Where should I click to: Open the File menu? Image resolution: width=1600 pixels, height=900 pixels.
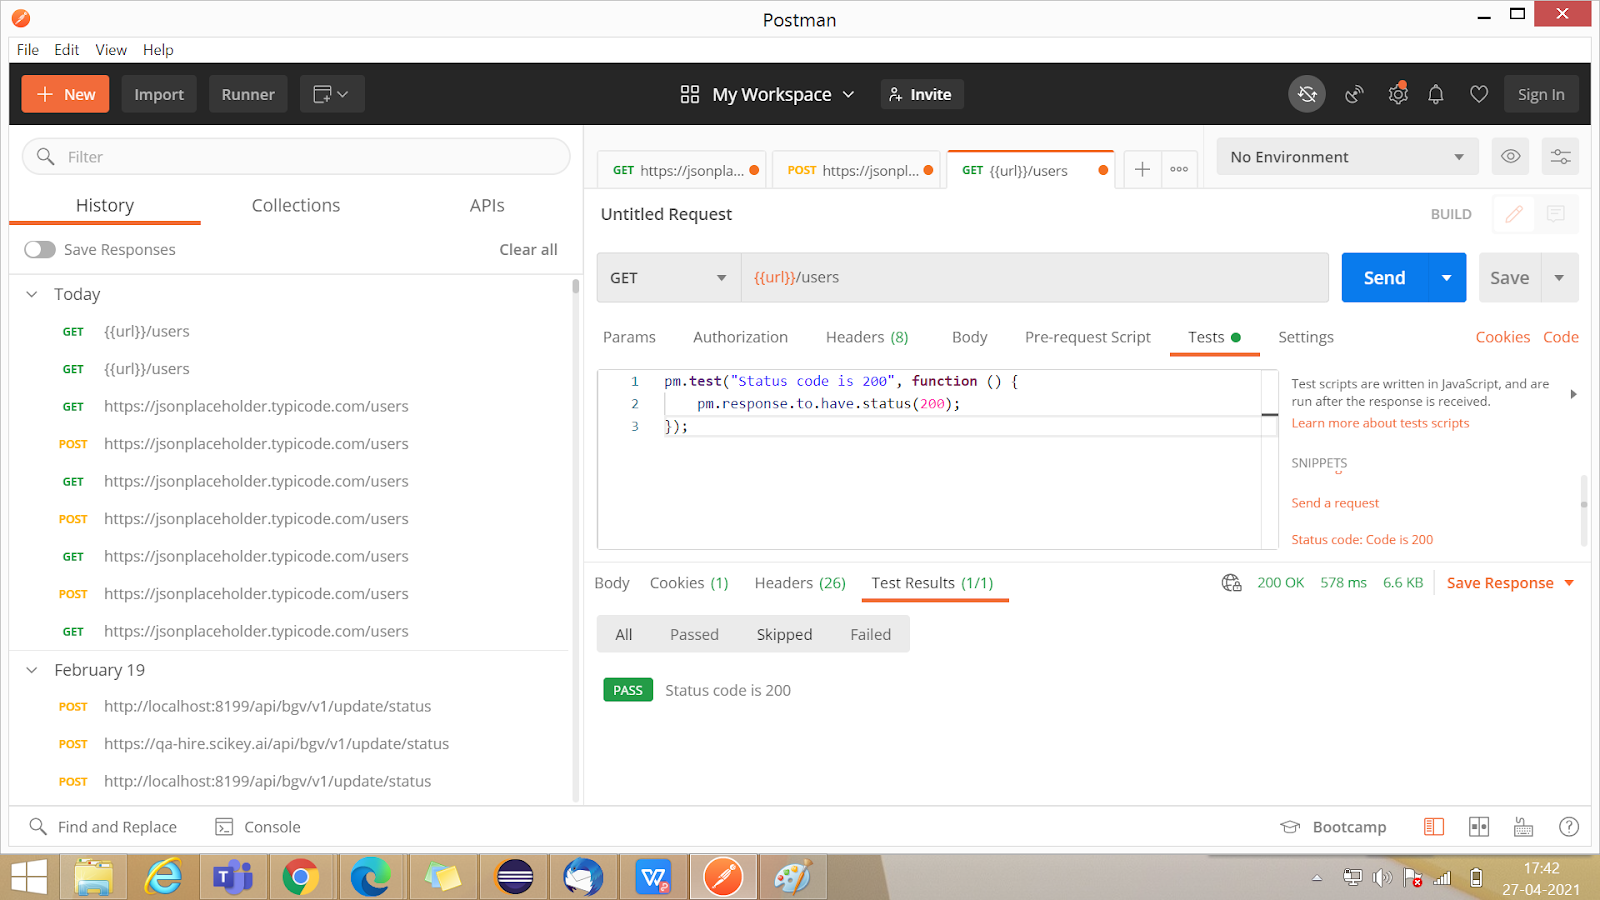(28, 49)
